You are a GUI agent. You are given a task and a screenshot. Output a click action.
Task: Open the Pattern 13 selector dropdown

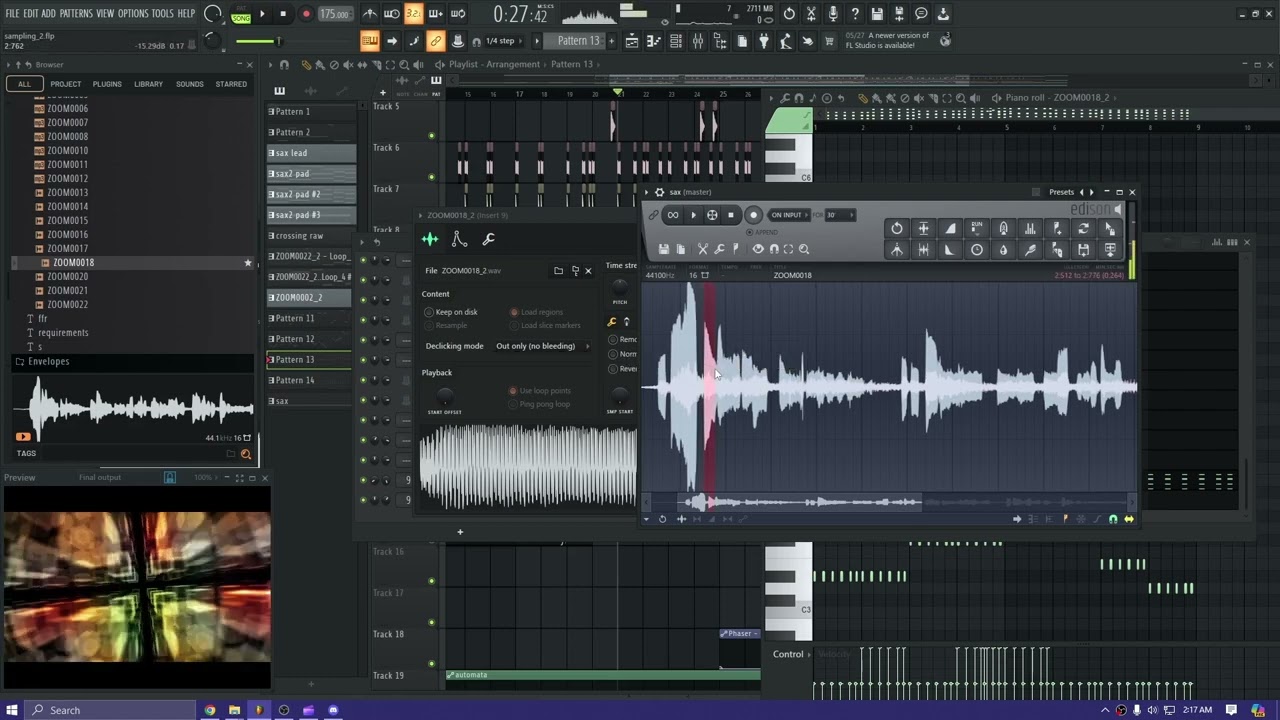[x=573, y=41]
